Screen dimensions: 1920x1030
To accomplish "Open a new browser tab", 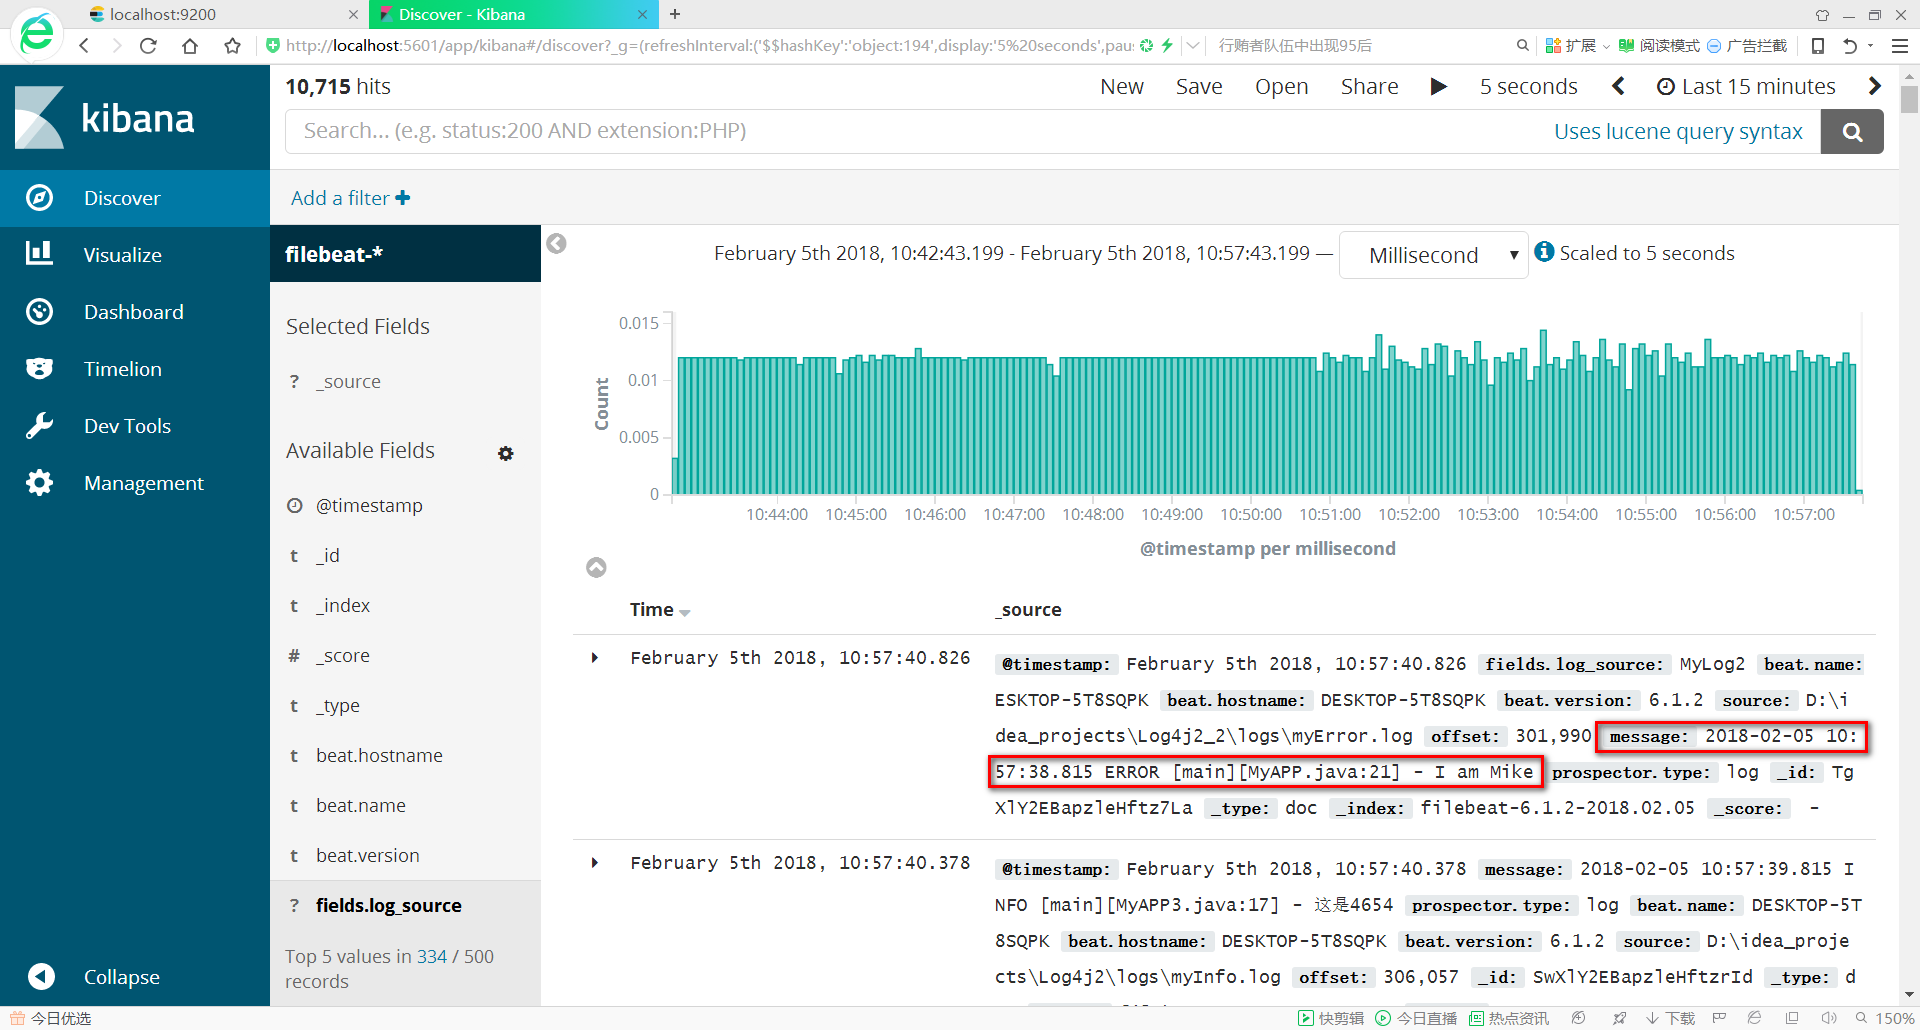I will (x=675, y=14).
